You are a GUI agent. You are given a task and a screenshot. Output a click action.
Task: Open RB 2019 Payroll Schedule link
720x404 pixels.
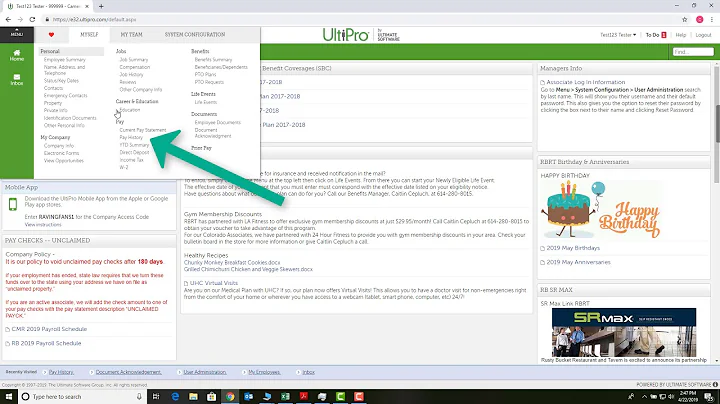click(46, 343)
